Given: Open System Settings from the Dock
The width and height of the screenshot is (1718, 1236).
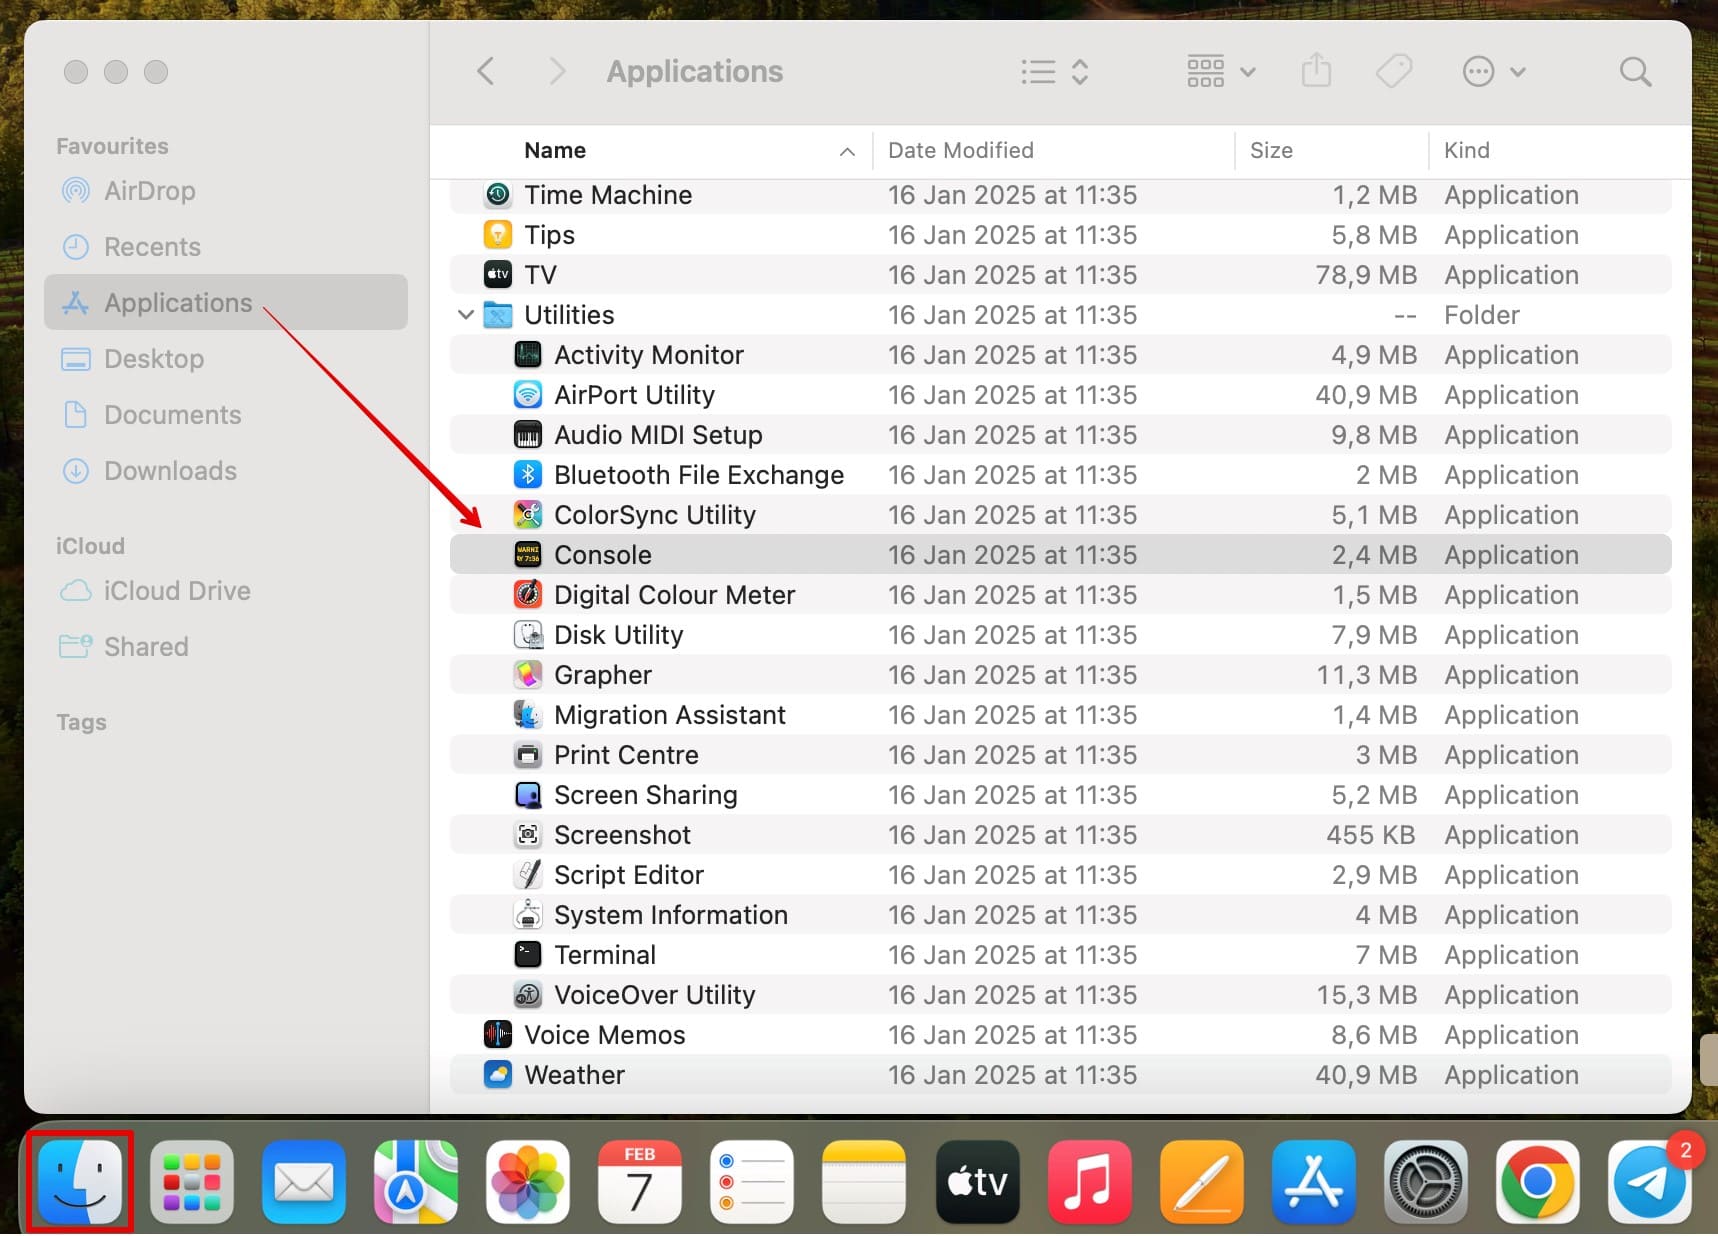Looking at the screenshot, I should (1426, 1182).
